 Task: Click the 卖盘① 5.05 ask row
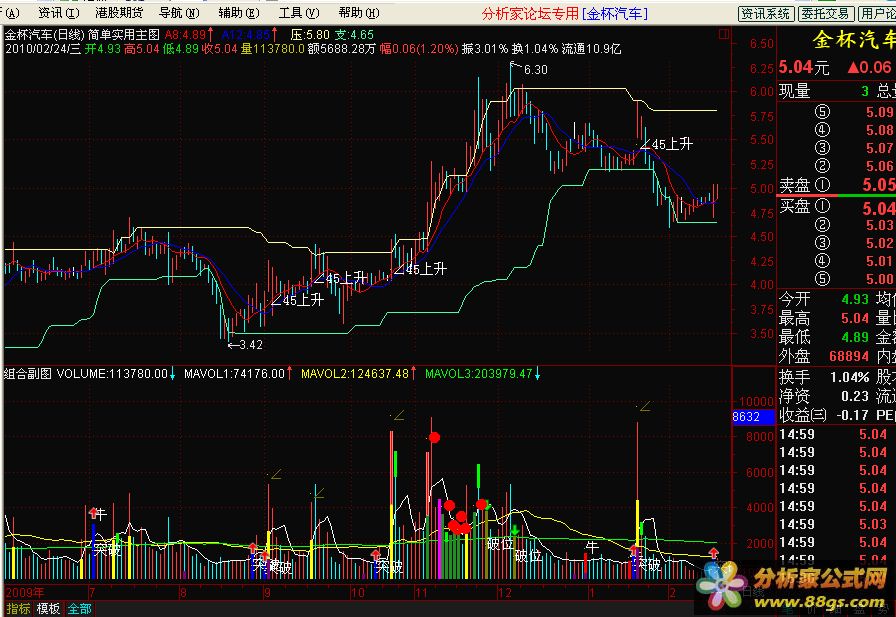(837, 185)
